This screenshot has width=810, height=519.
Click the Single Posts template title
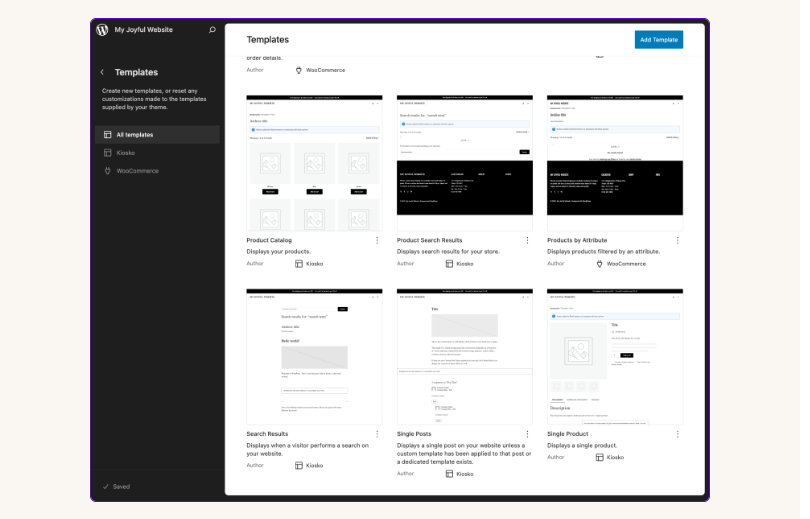click(x=418, y=434)
